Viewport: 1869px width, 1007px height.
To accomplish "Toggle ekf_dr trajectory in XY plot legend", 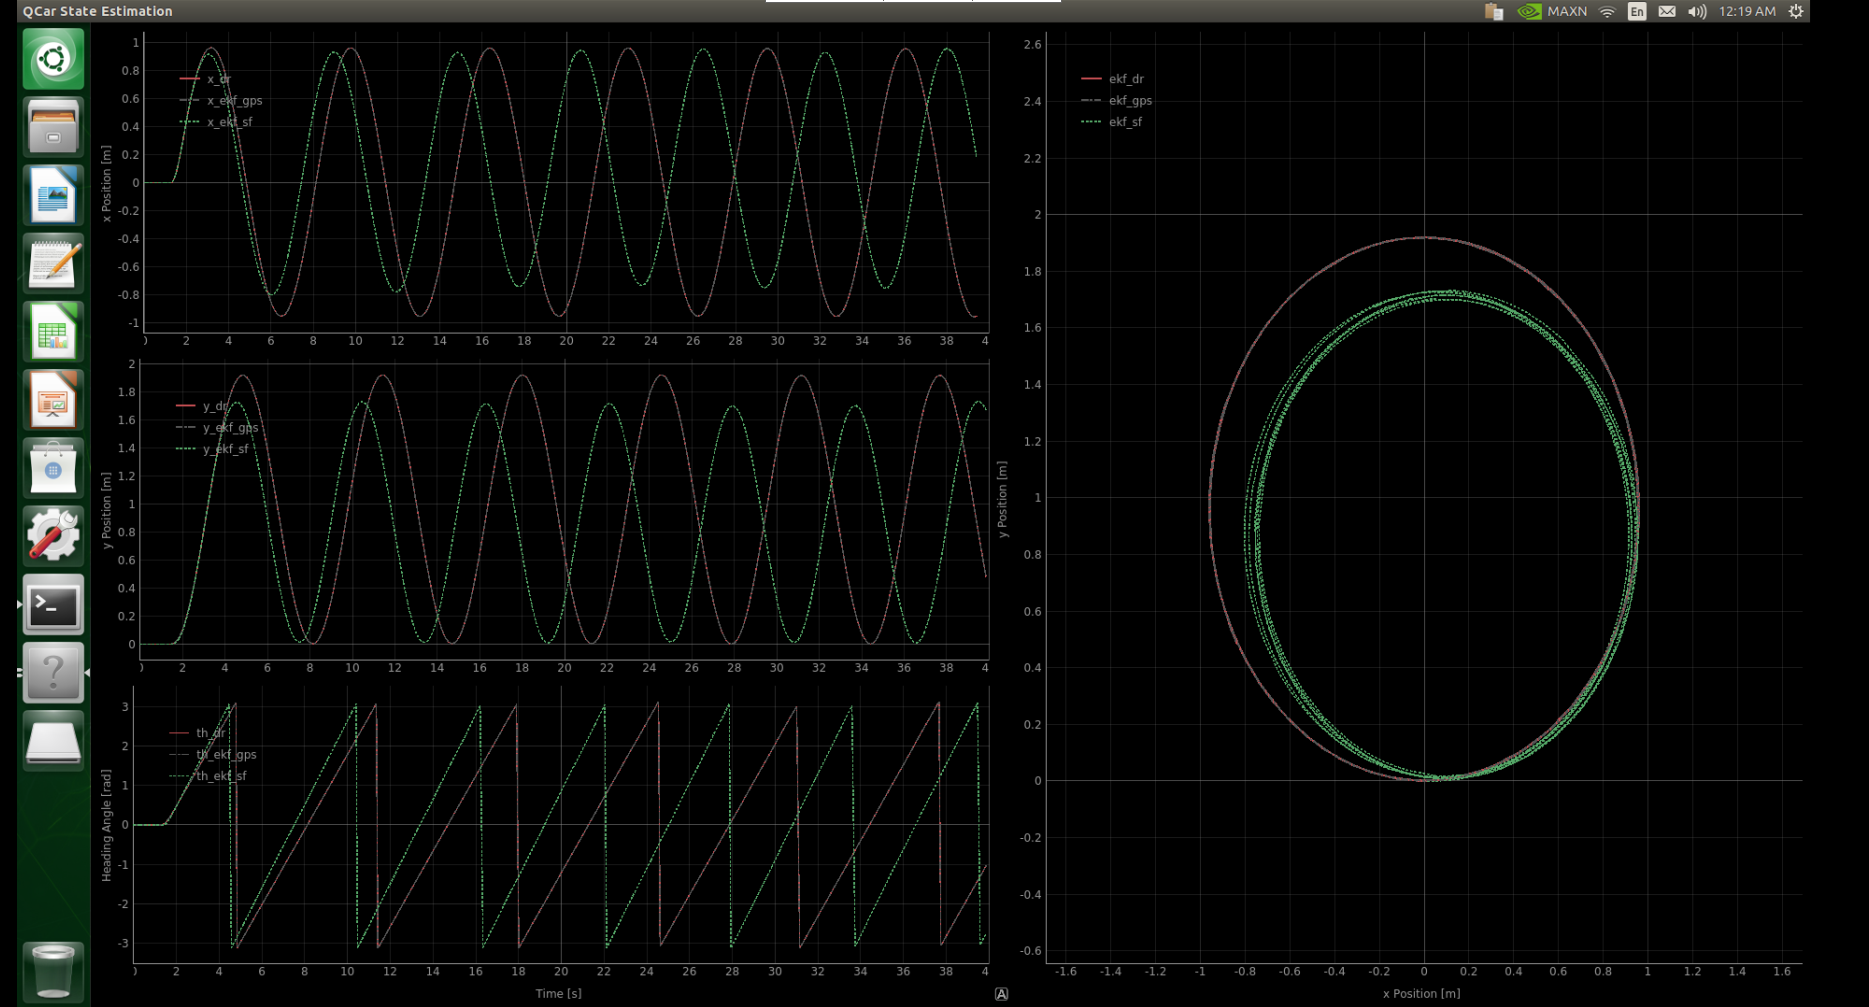I will 1112,78.
